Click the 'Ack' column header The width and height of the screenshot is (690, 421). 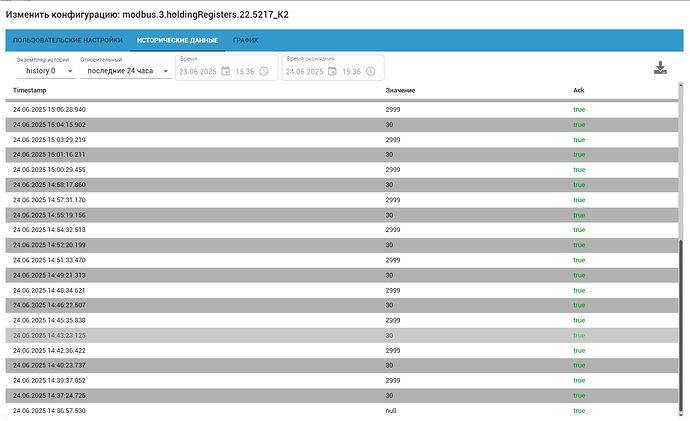pyautogui.click(x=578, y=90)
